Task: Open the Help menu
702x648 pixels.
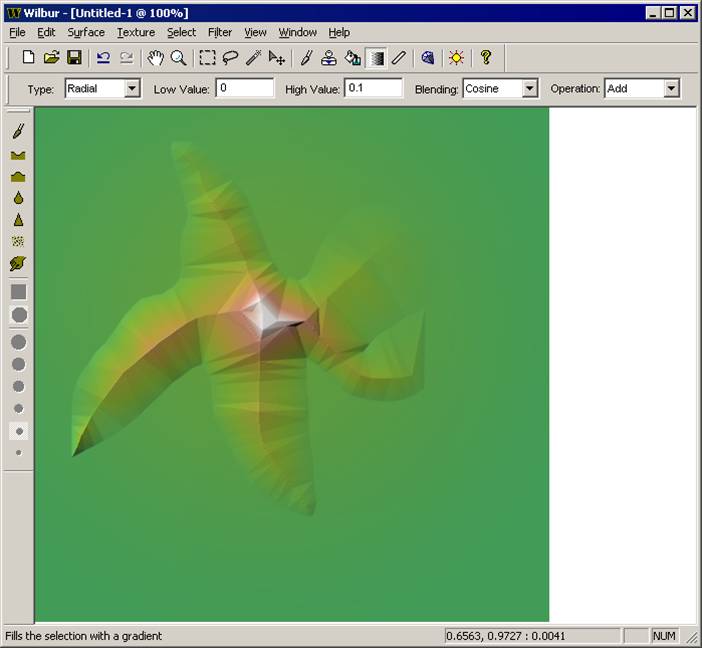Action: tap(339, 32)
